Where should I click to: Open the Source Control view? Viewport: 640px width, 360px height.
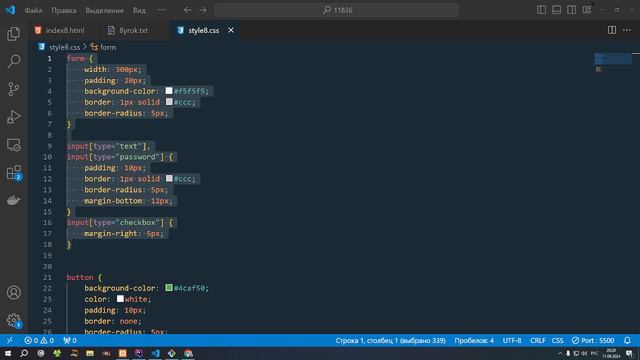click(x=13, y=89)
